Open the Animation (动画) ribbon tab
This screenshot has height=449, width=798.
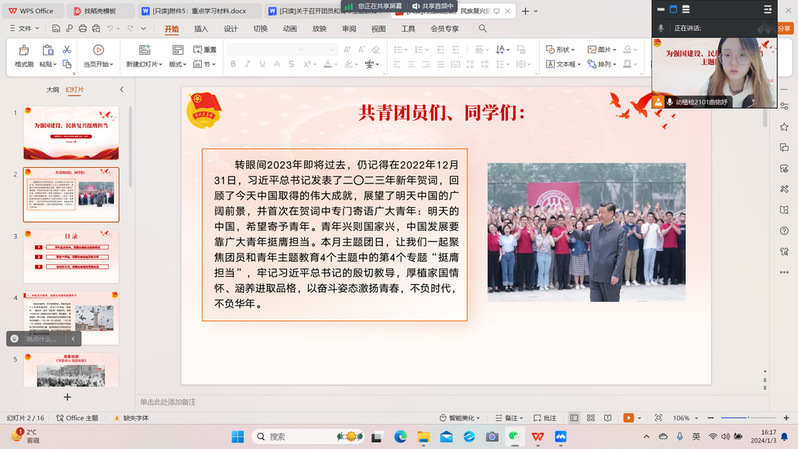pos(289,29)
